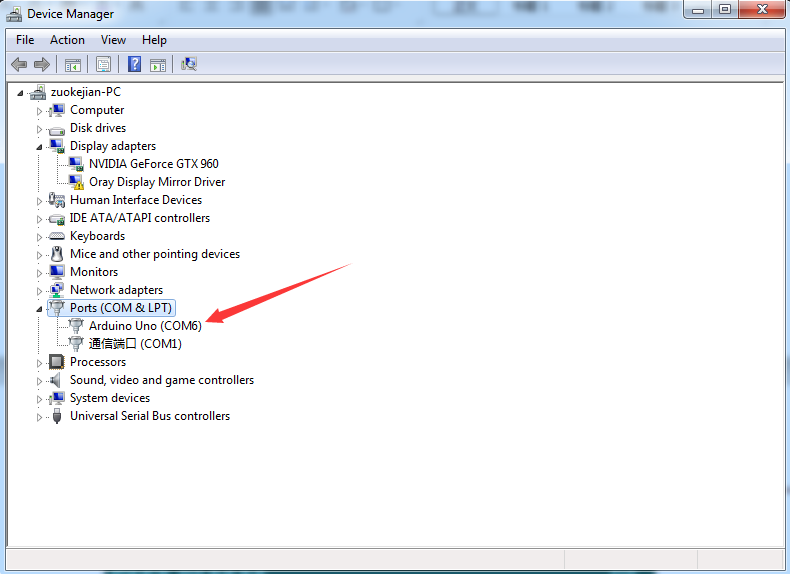
Task: Click the Sound speaker category icon
Action: pos(56,380)
